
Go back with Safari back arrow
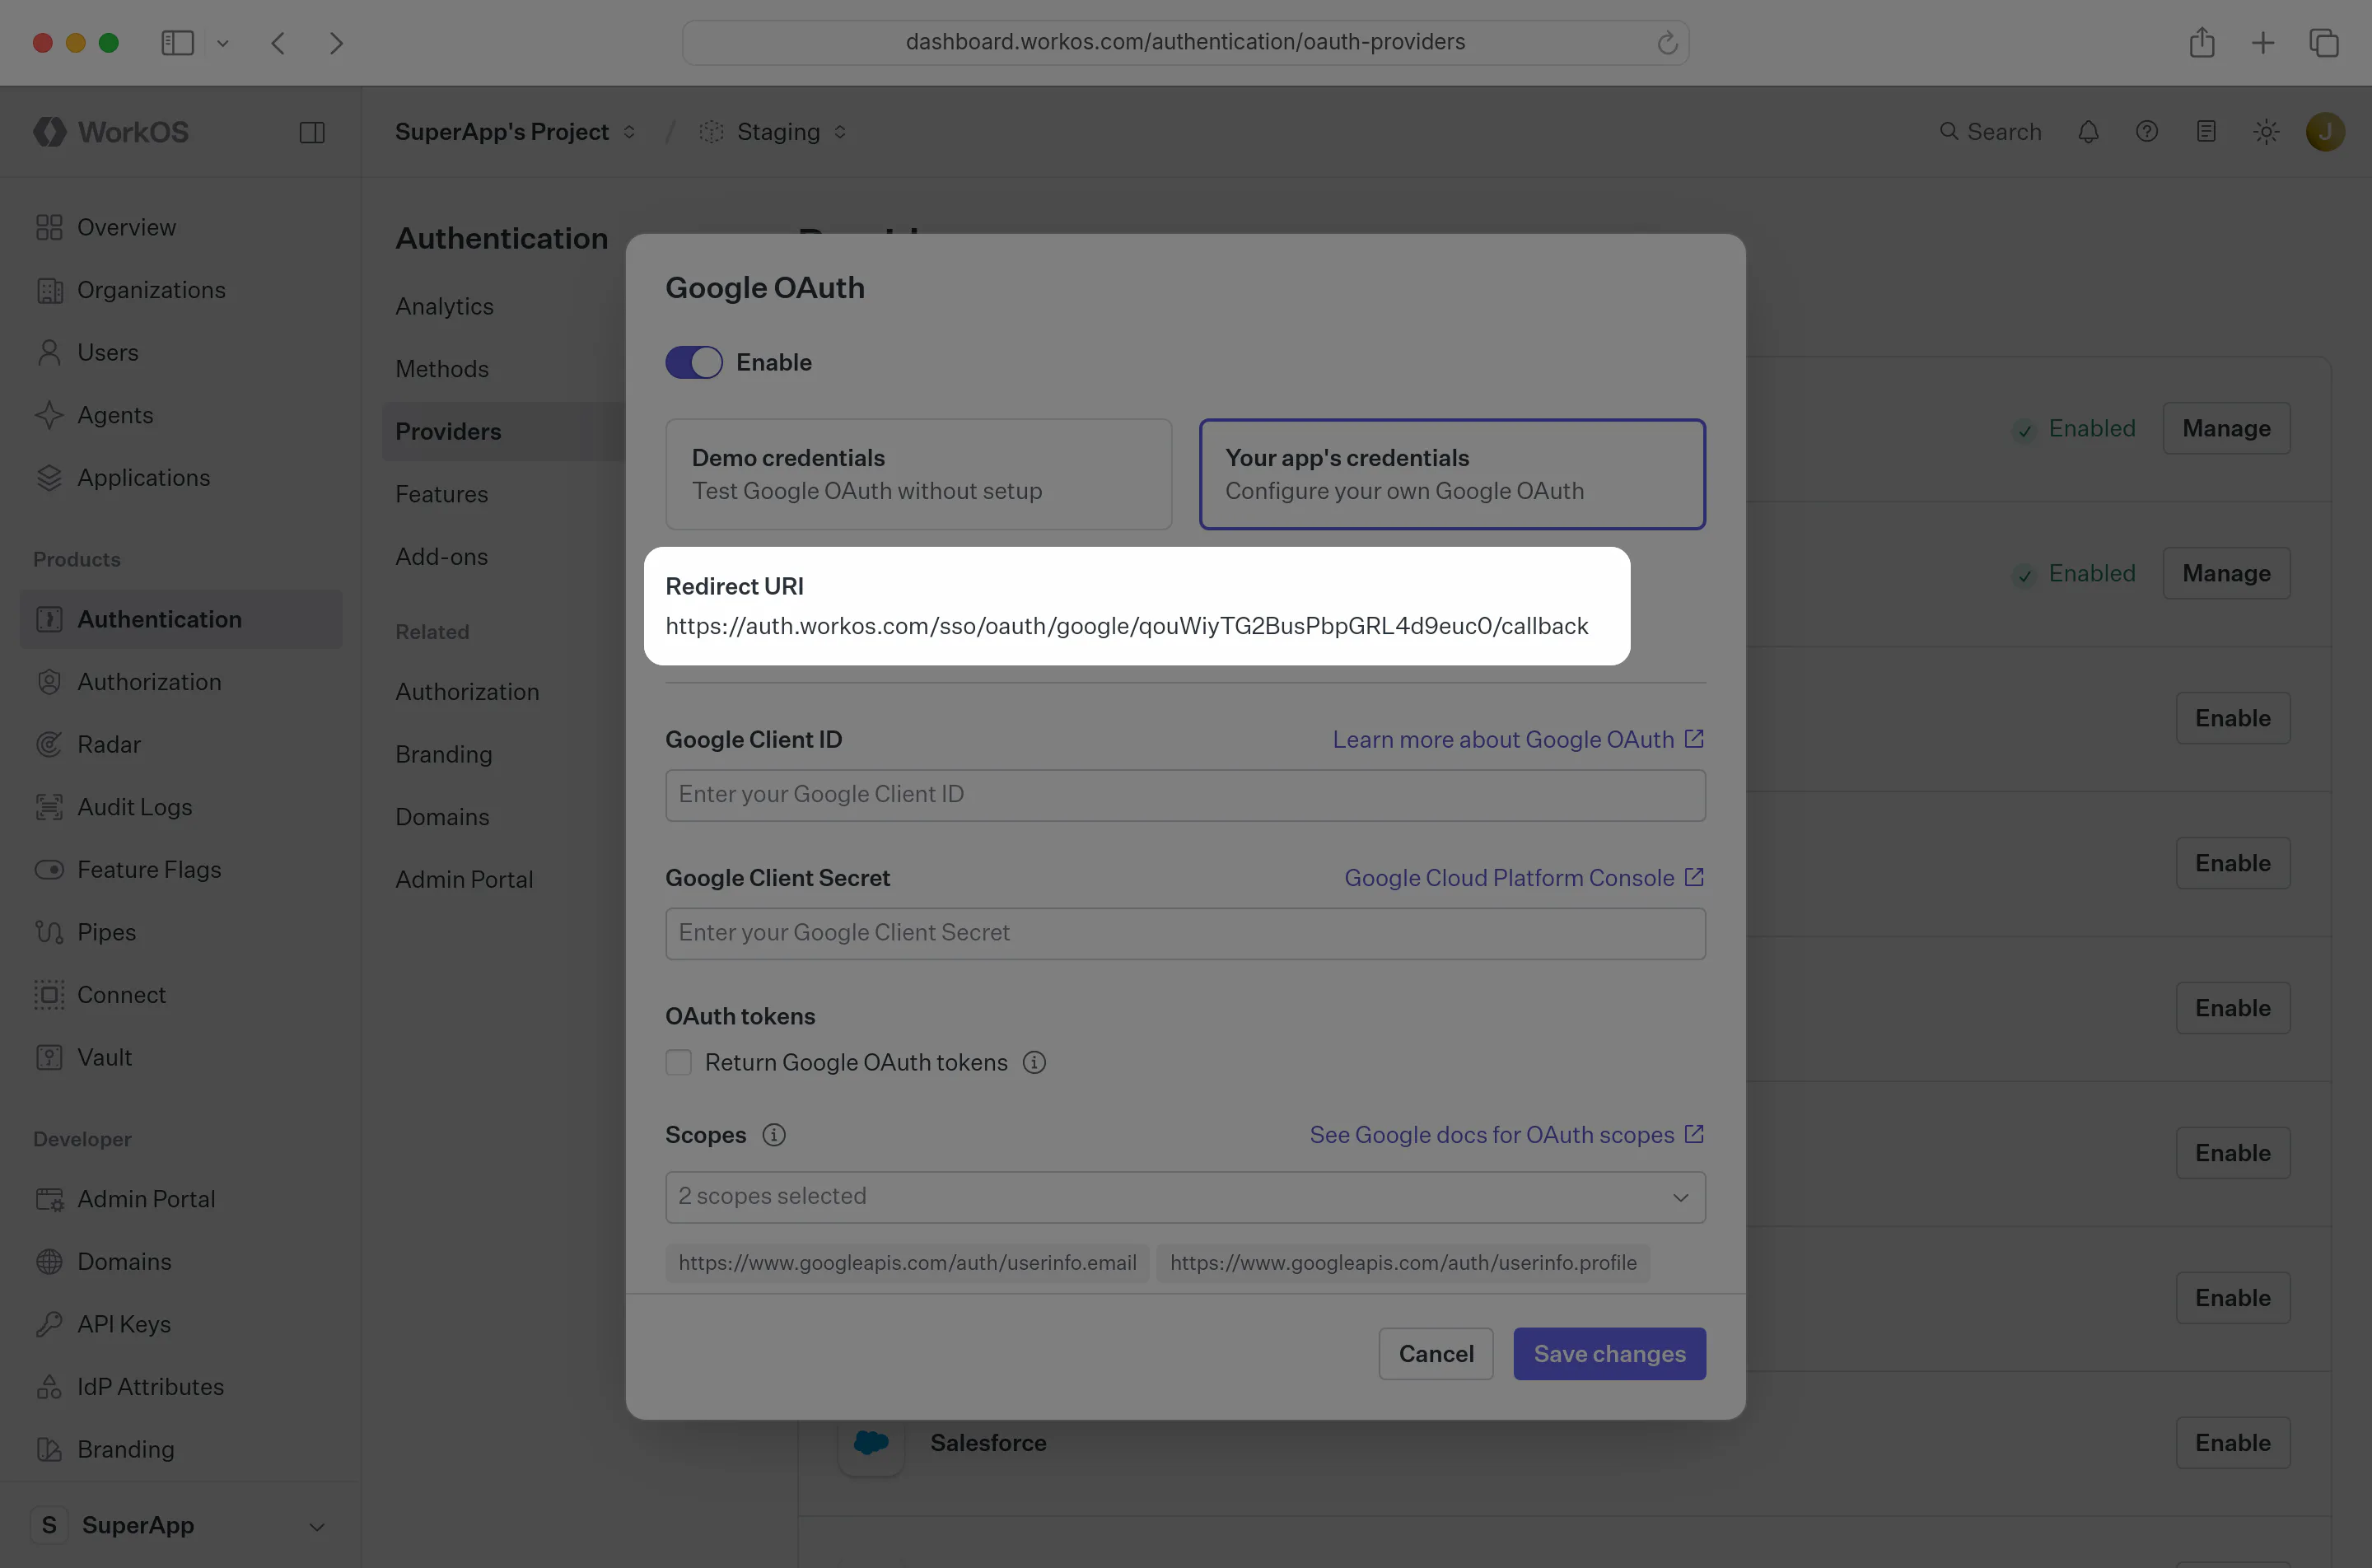[278, 43]
